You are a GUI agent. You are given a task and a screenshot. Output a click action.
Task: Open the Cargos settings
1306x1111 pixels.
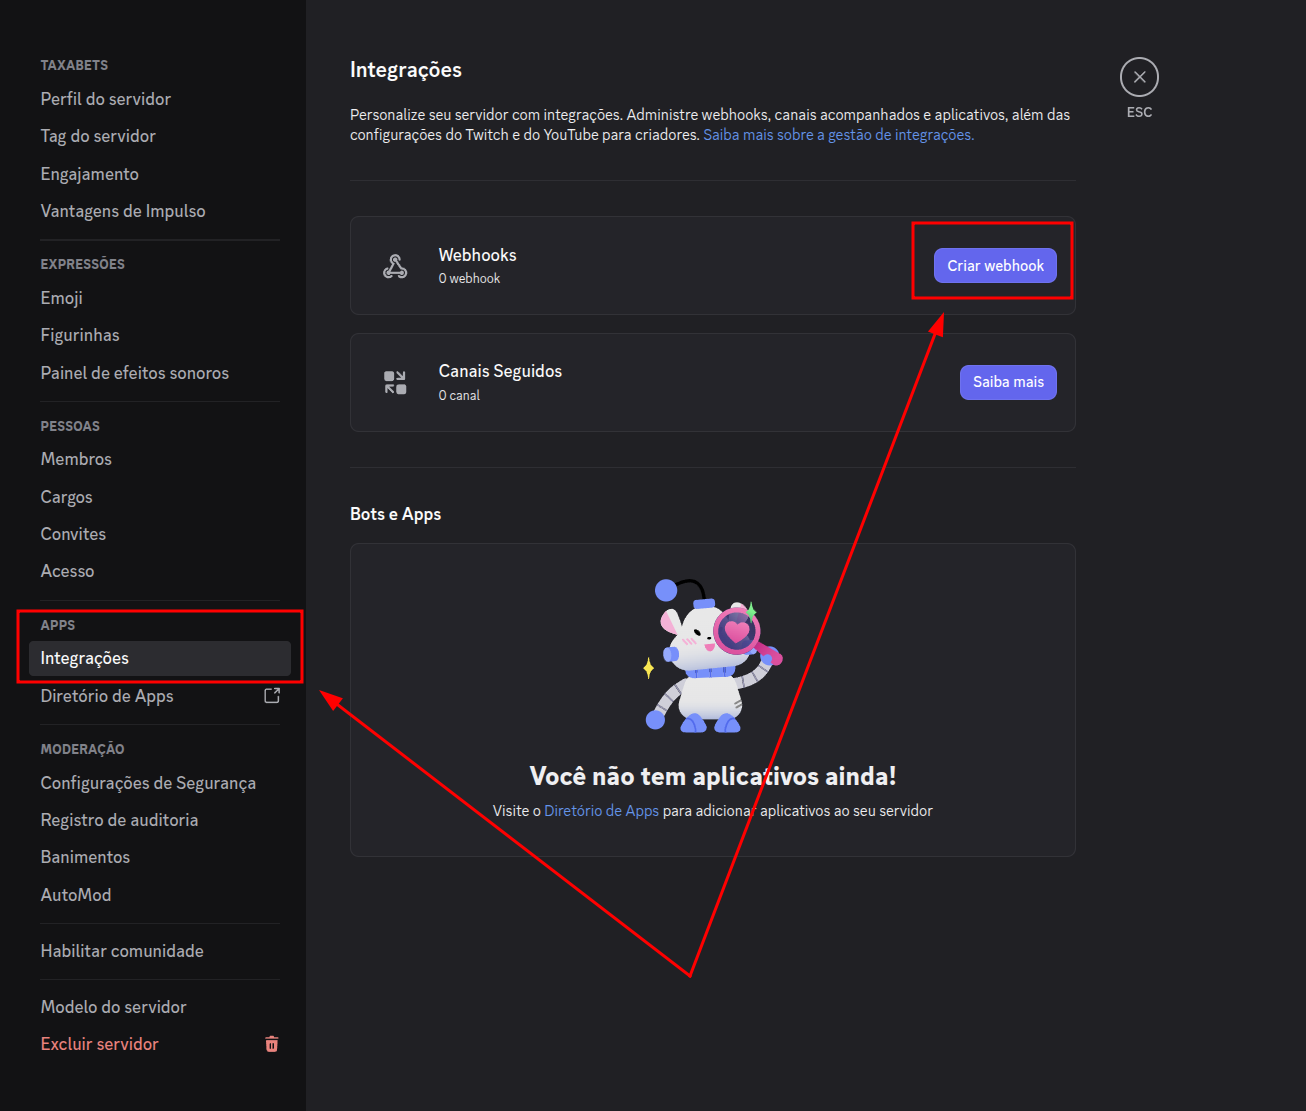[x=66, y=496]
